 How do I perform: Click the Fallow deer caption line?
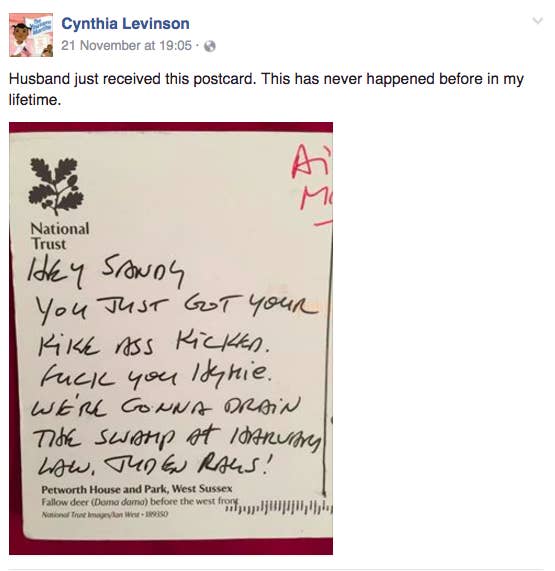(140, 501)
